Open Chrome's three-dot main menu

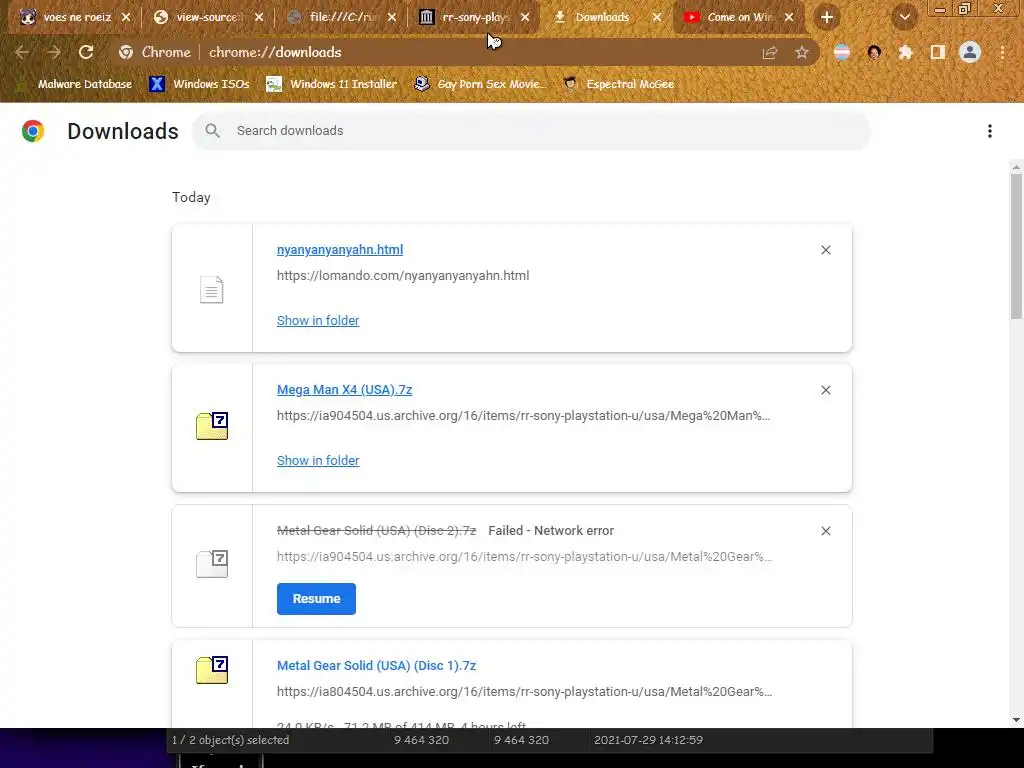1002,52
